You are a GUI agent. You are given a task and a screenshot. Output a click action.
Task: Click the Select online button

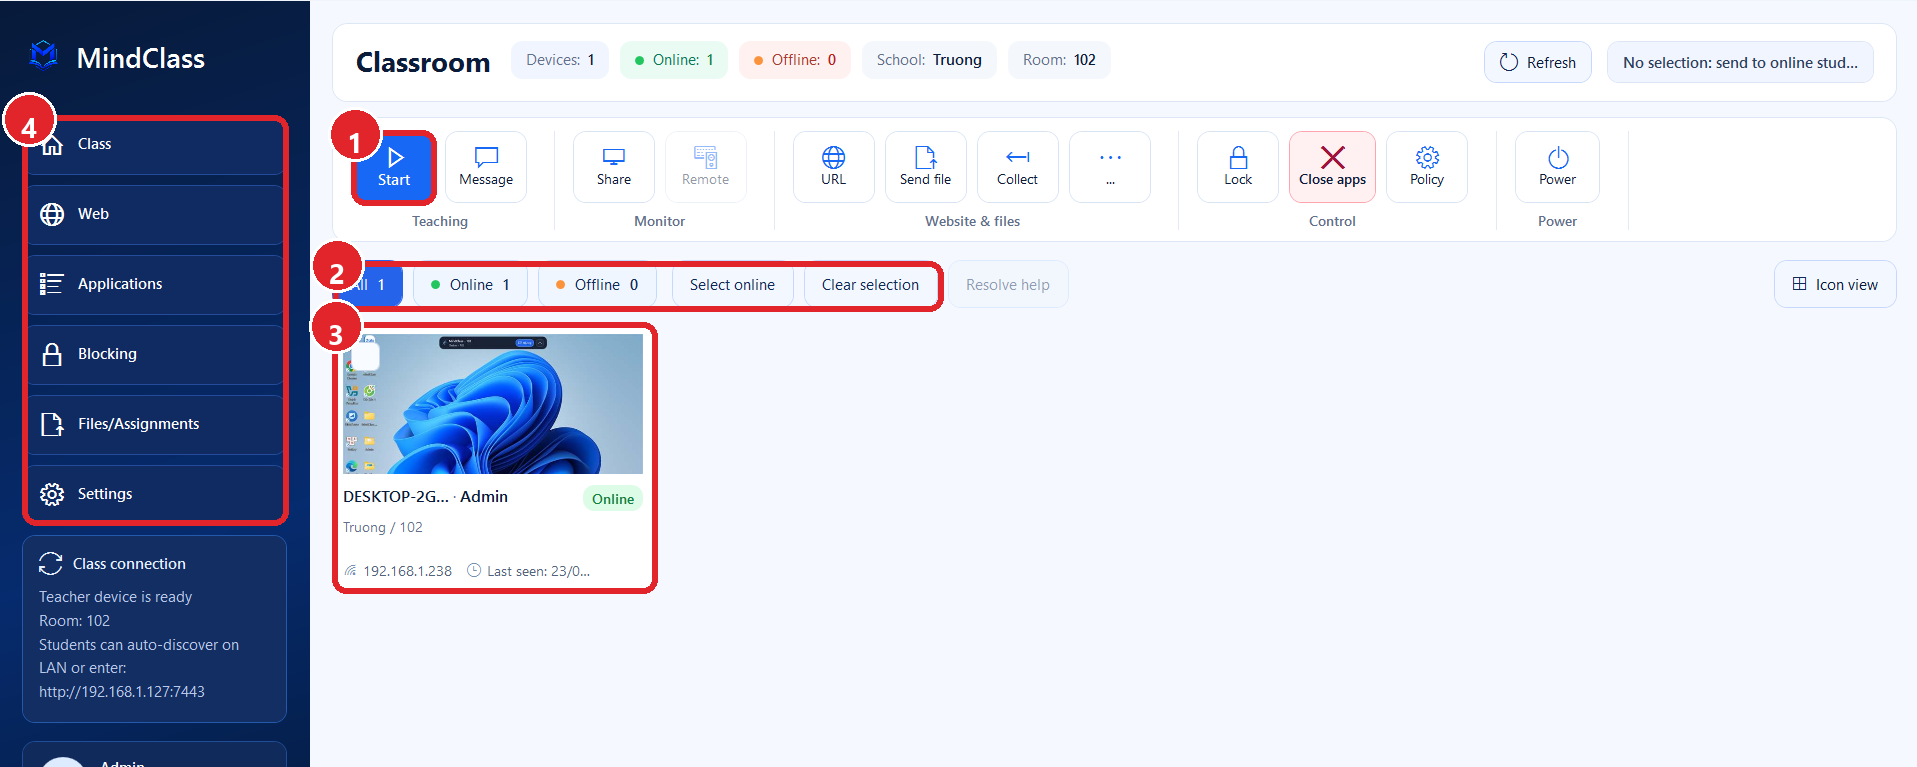point(732,285)
